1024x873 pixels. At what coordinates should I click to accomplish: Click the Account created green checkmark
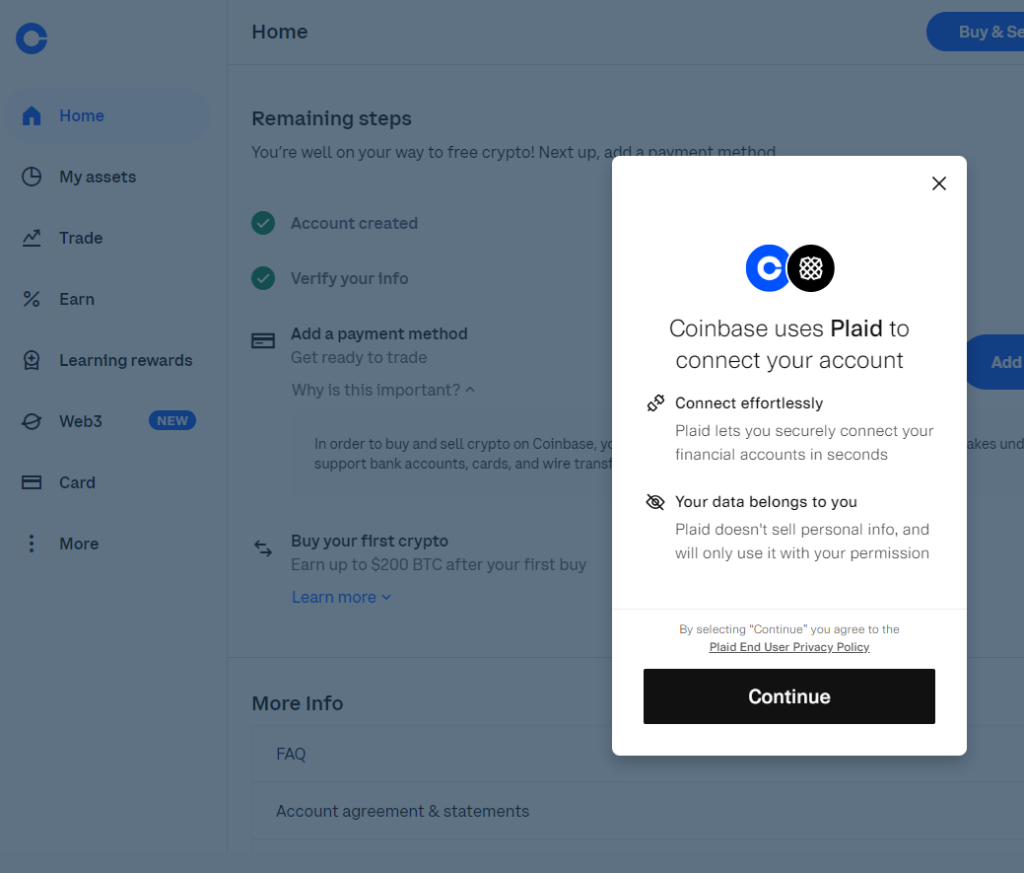(263, 223)
